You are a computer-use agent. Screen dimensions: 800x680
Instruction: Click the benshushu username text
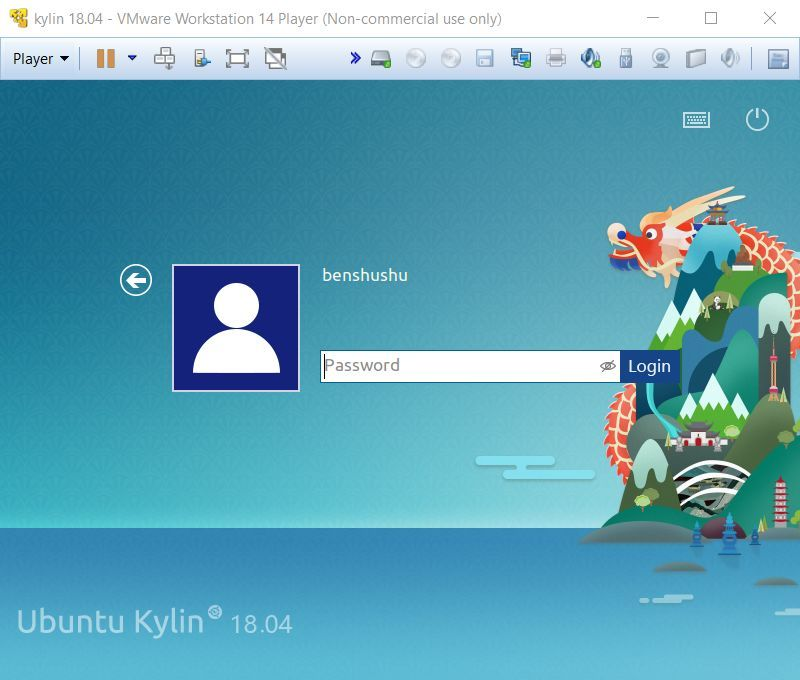[365, 275]
